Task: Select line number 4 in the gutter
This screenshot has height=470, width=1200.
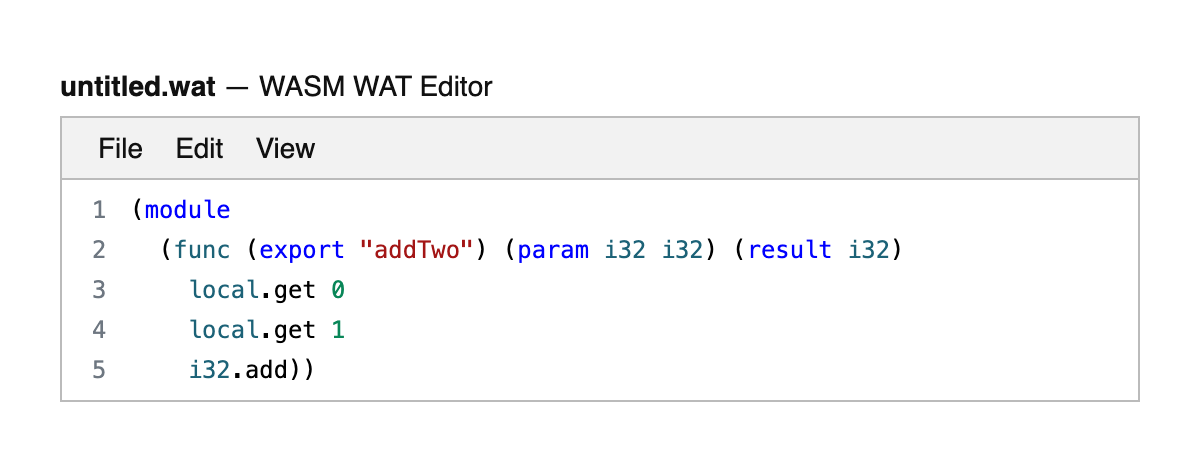Action: [98, 329]
